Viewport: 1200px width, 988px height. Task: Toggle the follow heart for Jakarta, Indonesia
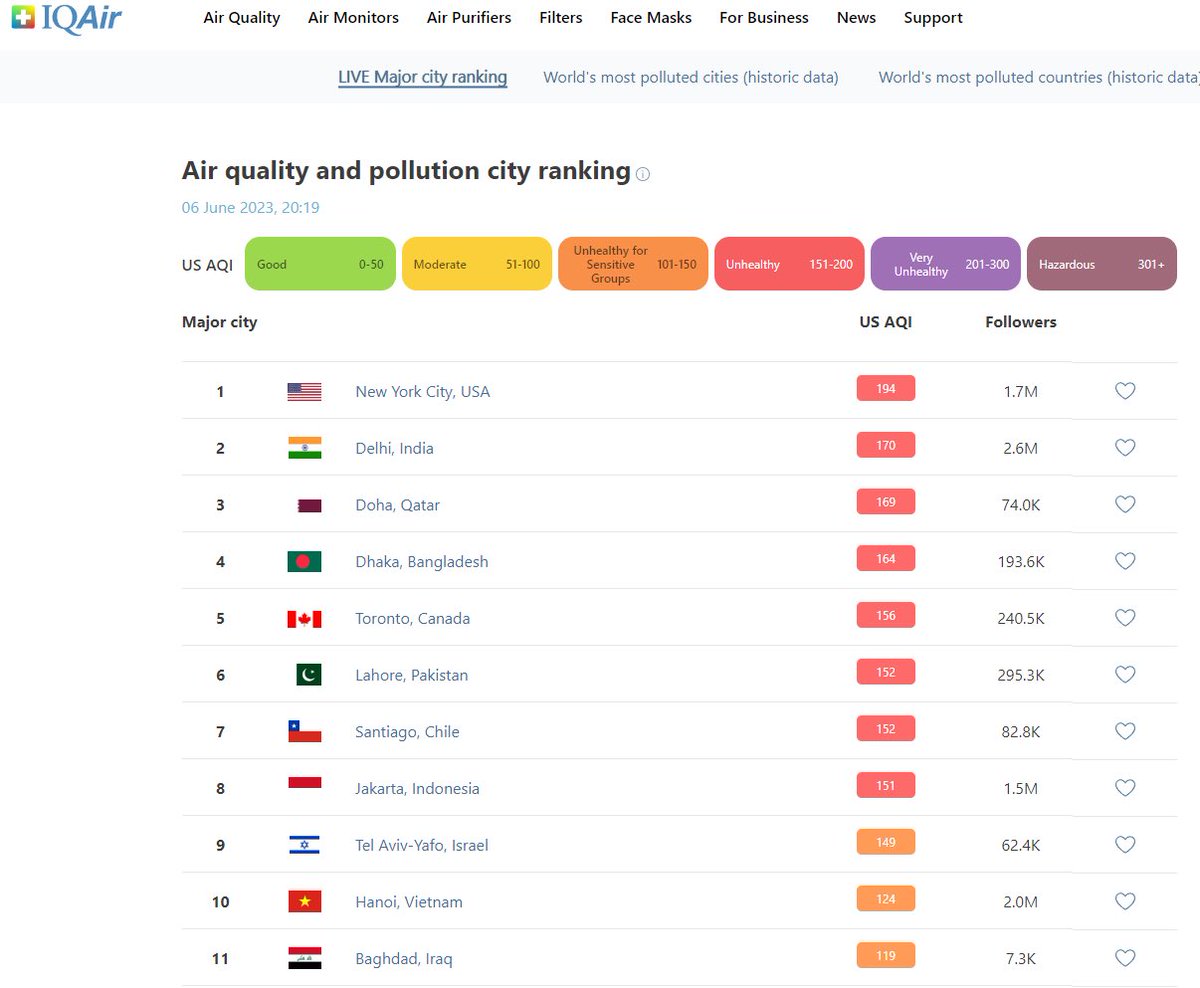pyautogui.click(x=1125, y=788)
